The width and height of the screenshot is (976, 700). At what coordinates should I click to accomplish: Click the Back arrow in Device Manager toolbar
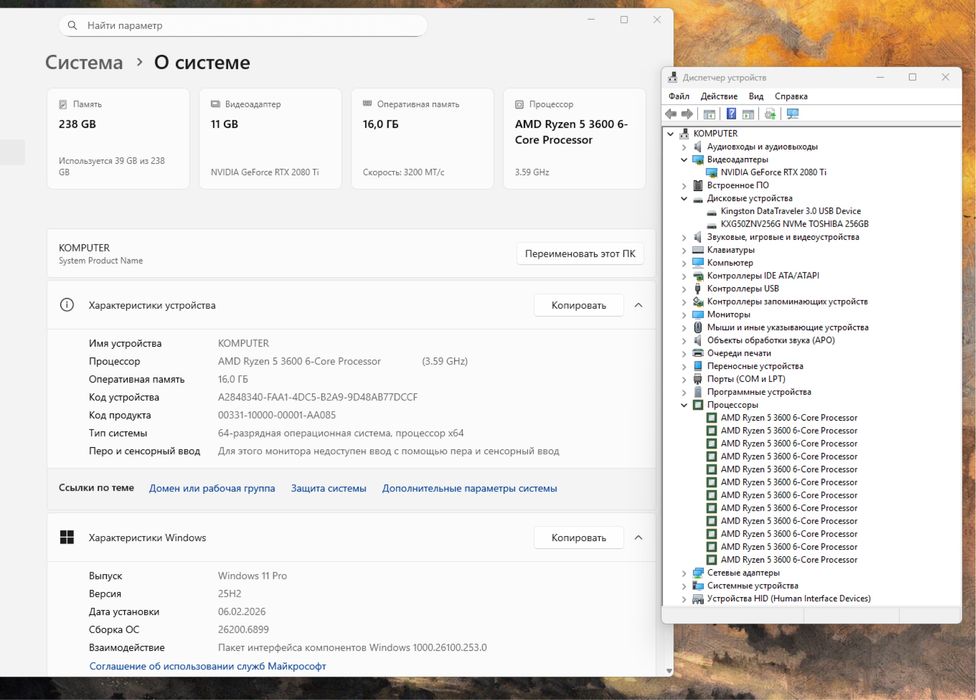pos(671,114)
